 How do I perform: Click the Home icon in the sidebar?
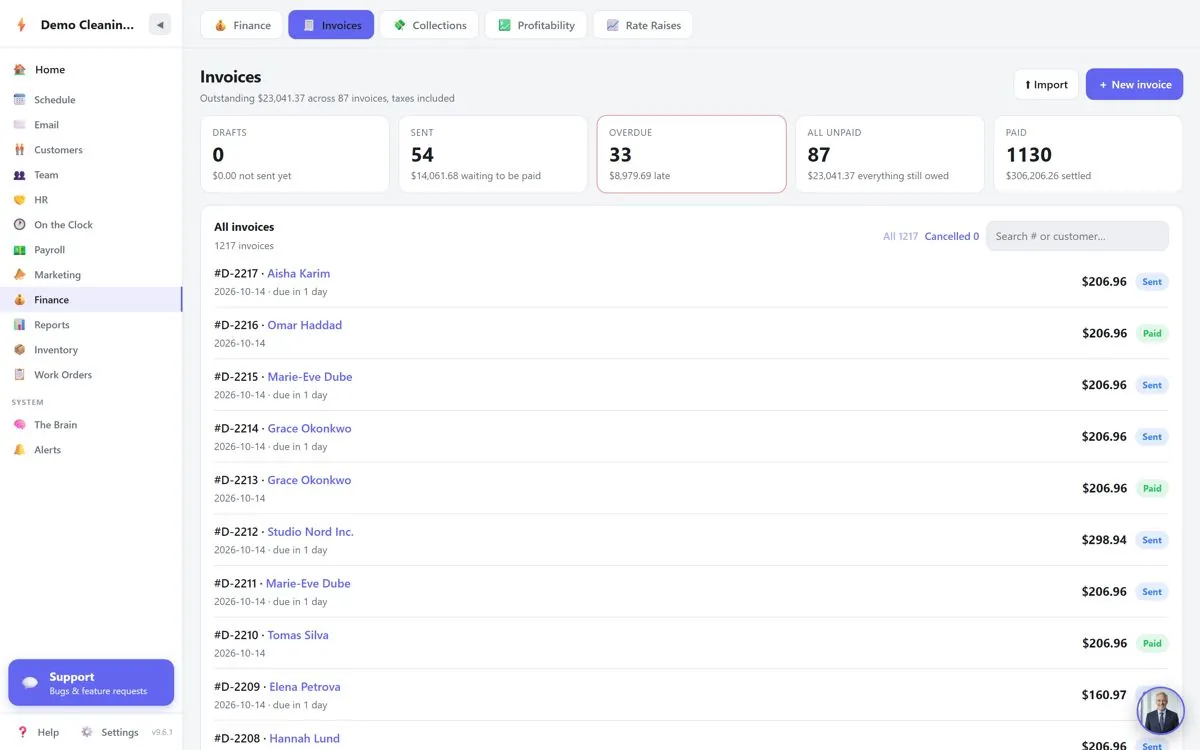(19, 70)
